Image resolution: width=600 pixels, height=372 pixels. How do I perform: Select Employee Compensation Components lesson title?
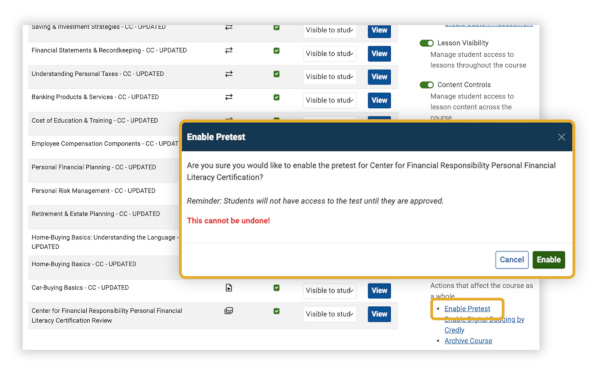[105, 144]
